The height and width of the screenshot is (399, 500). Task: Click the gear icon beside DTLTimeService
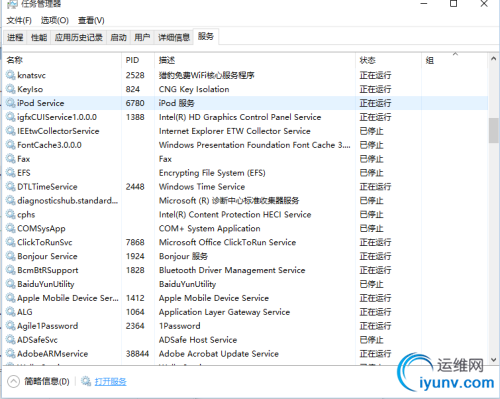11,186
